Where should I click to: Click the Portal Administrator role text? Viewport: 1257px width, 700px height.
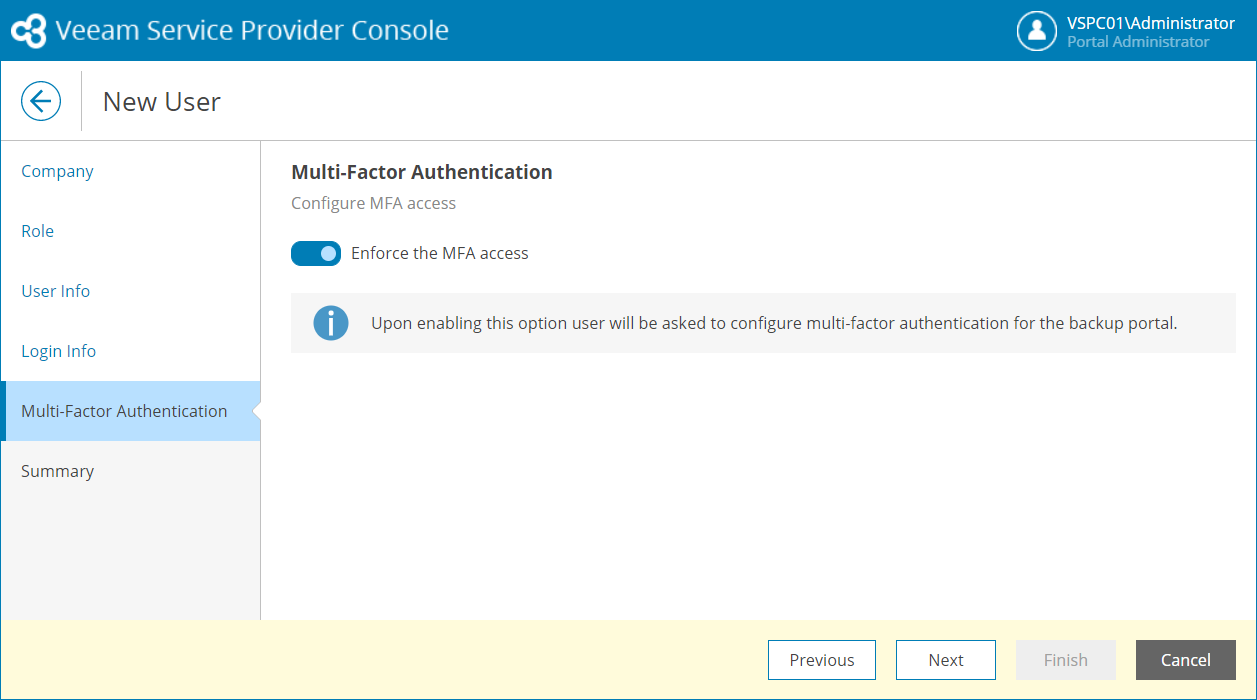[1138, 42]
